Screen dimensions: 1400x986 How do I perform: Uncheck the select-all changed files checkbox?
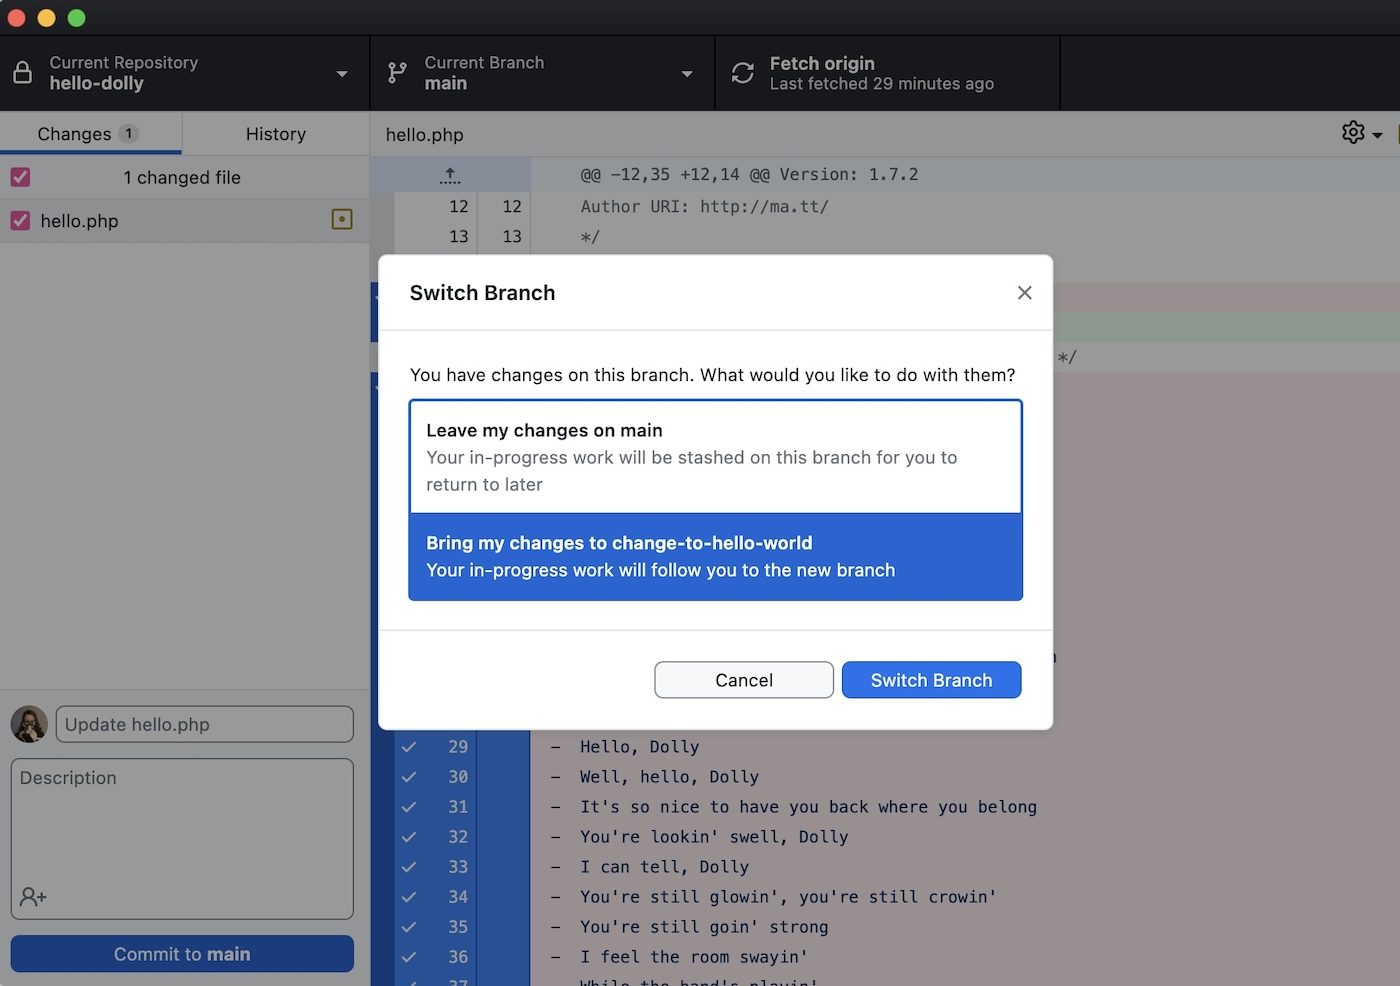click(20, 177)
